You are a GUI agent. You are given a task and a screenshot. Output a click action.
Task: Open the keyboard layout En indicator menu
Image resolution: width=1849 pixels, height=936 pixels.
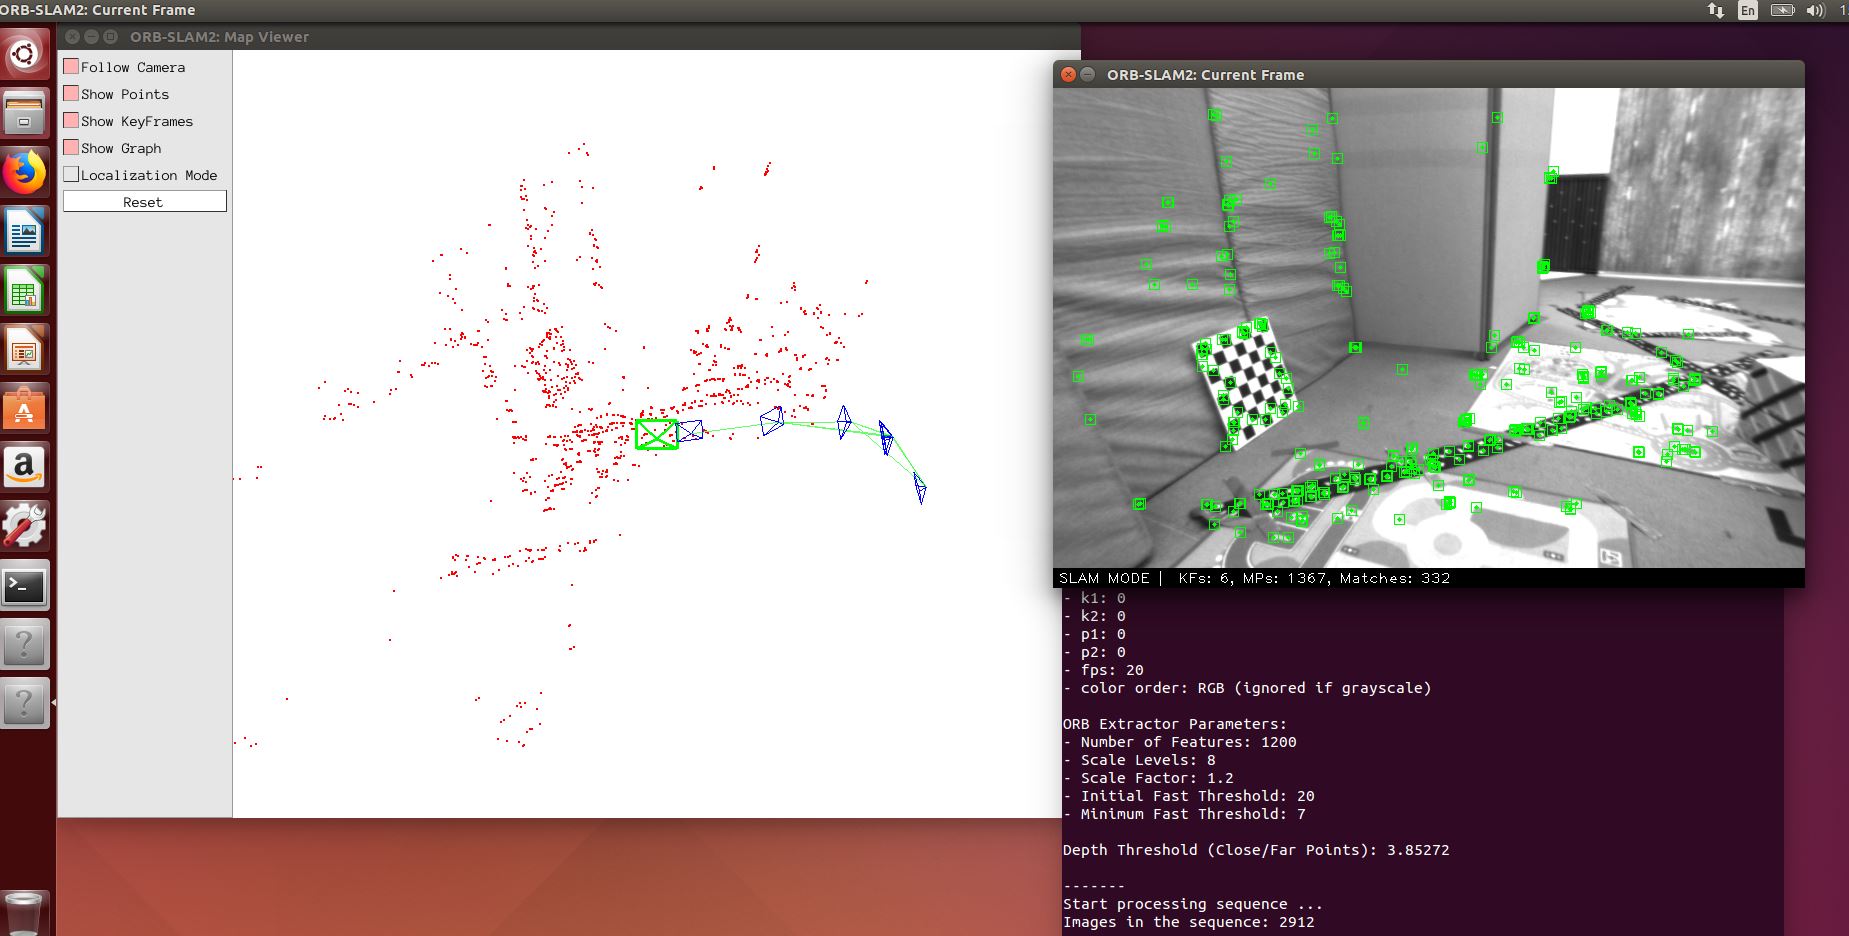[x=1746, y=10]
